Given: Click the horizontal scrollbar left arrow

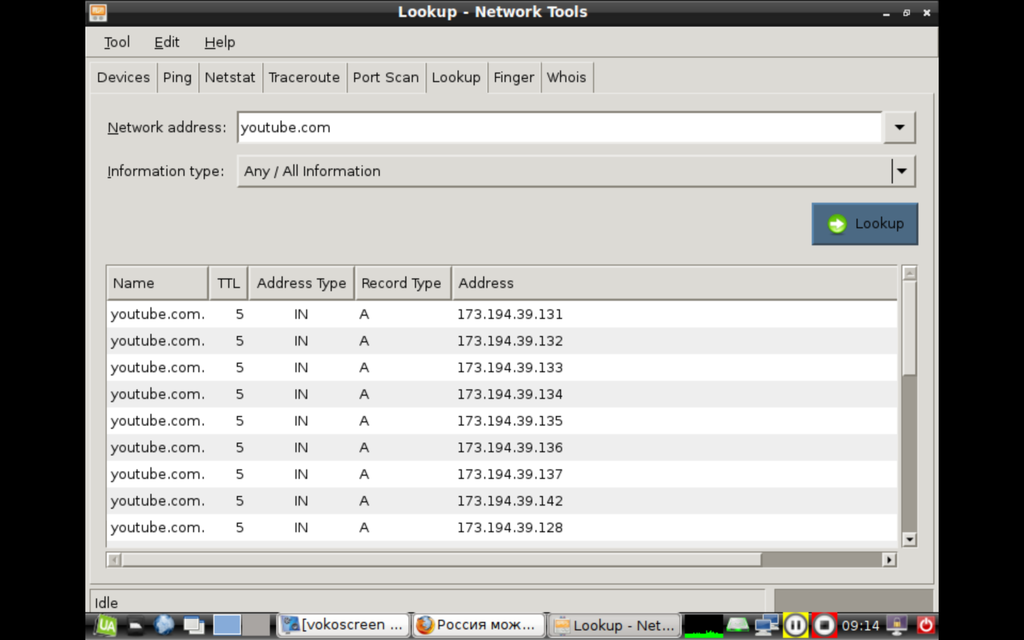Looking at the screenshot, I should (114, 560).
